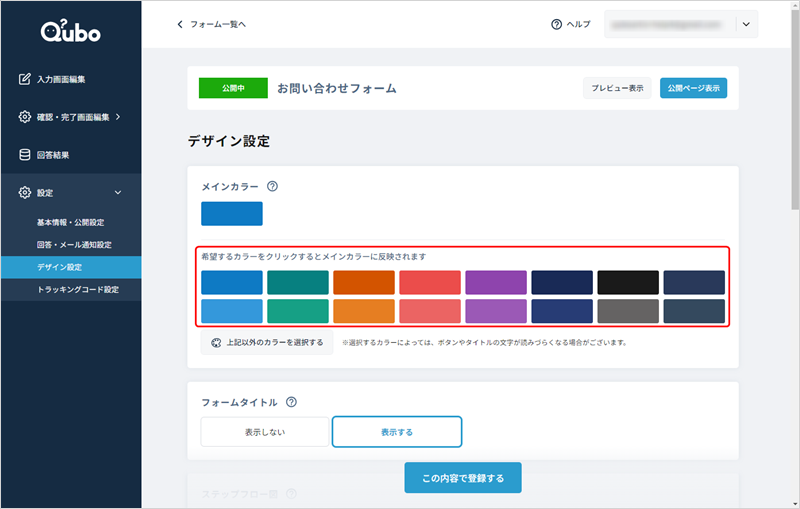
Task: Click the help icon beside フォームタイトル
Action: coord(291,402)
